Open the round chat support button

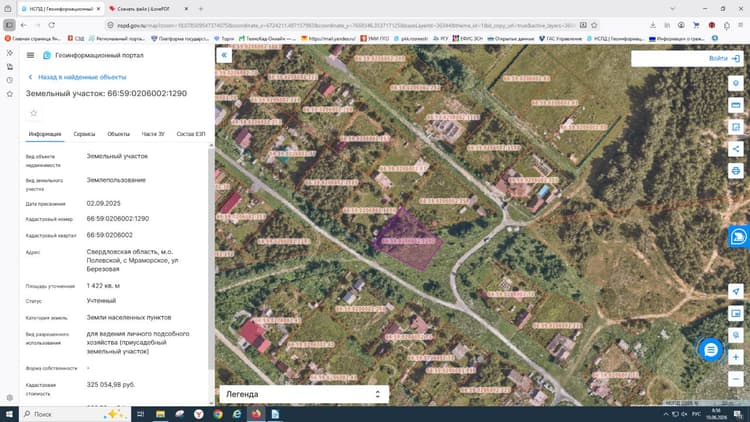[x=711, y=350]
